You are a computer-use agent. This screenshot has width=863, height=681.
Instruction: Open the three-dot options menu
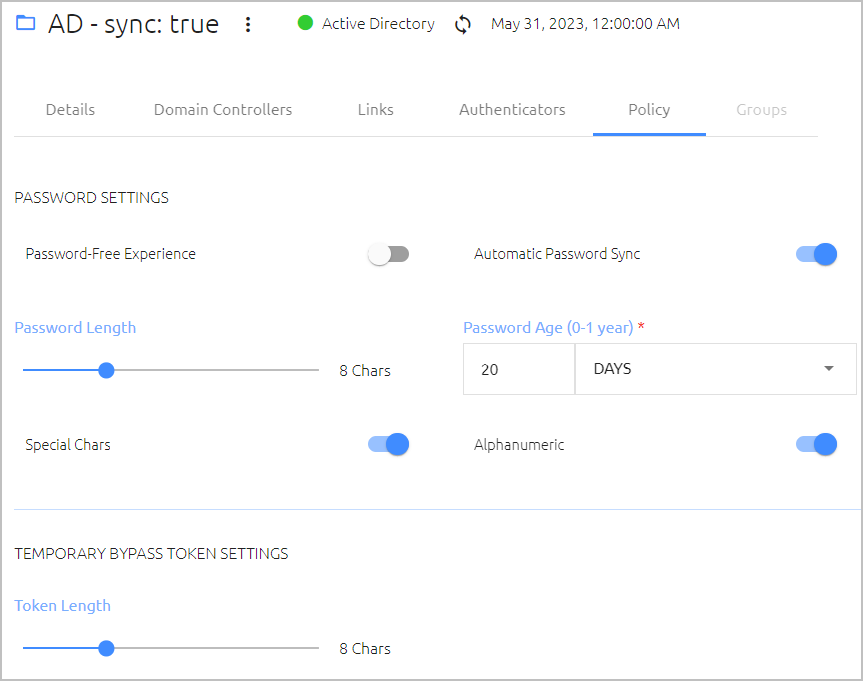coord(248,24)
